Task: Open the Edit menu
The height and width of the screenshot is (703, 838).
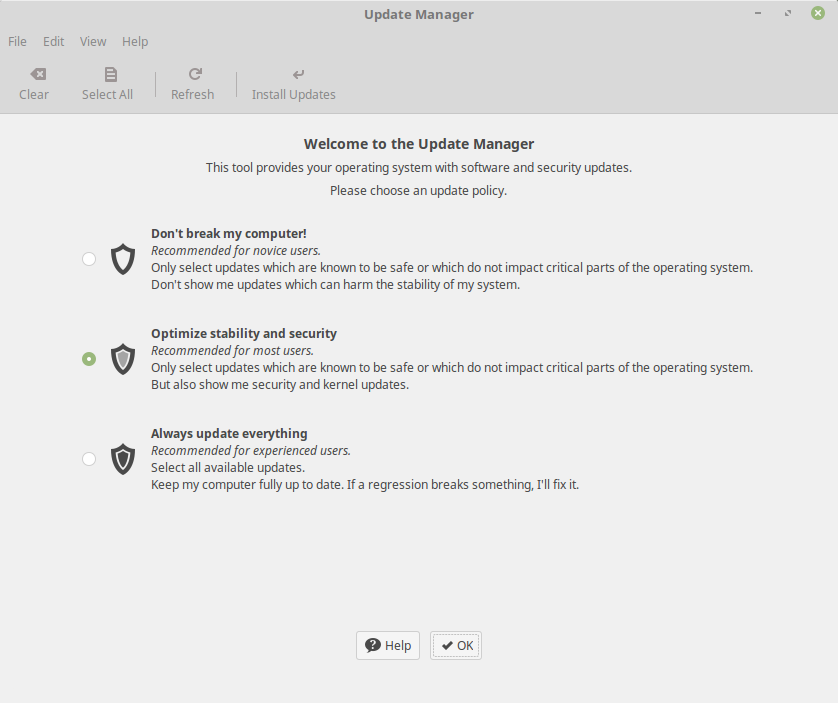Action: point(53,42)
